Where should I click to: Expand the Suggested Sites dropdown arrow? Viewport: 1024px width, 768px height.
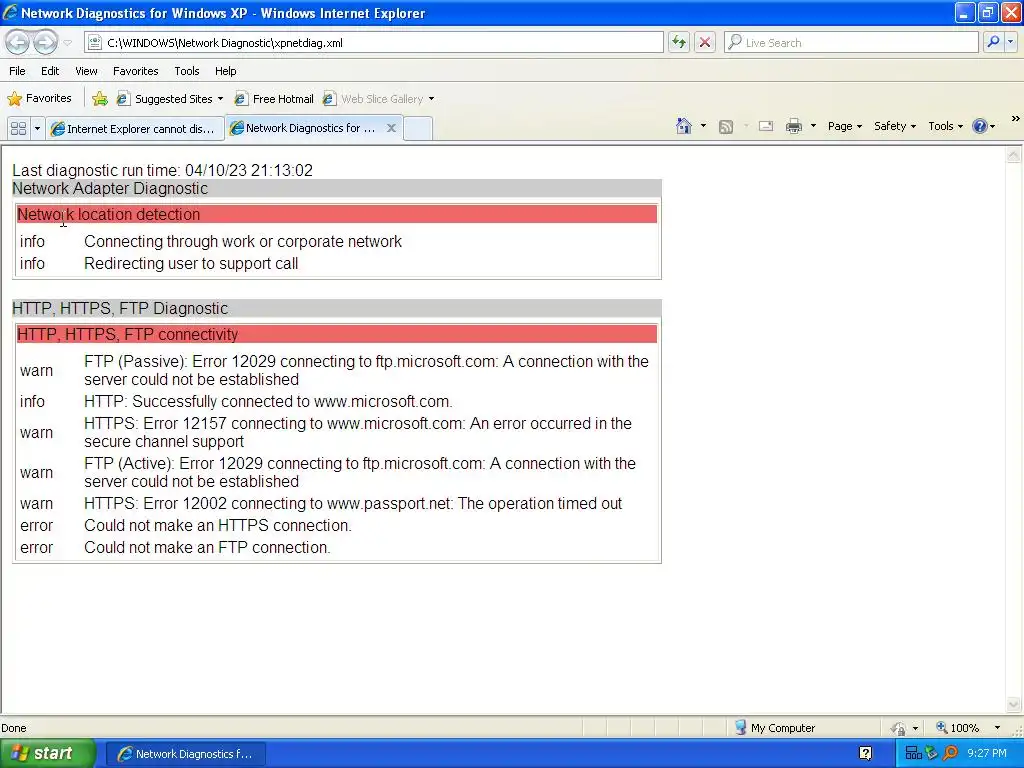pyautogui.click(x=220, y=99)
